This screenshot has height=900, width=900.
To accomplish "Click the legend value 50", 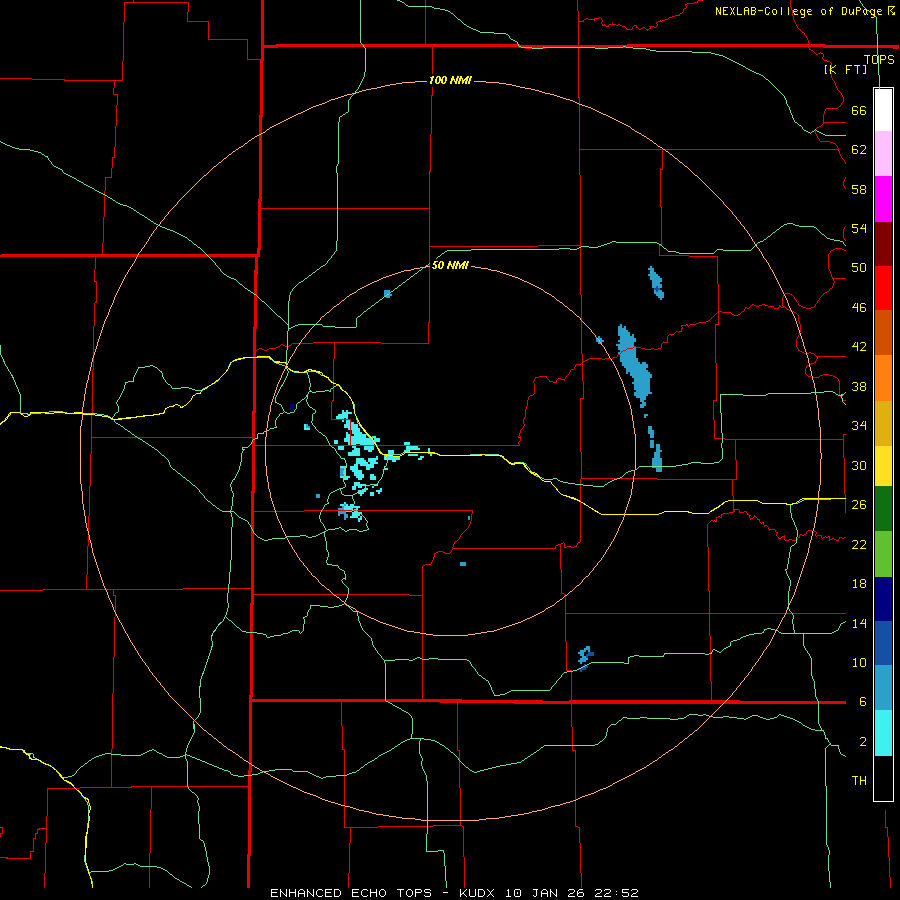I will [859, 268].
